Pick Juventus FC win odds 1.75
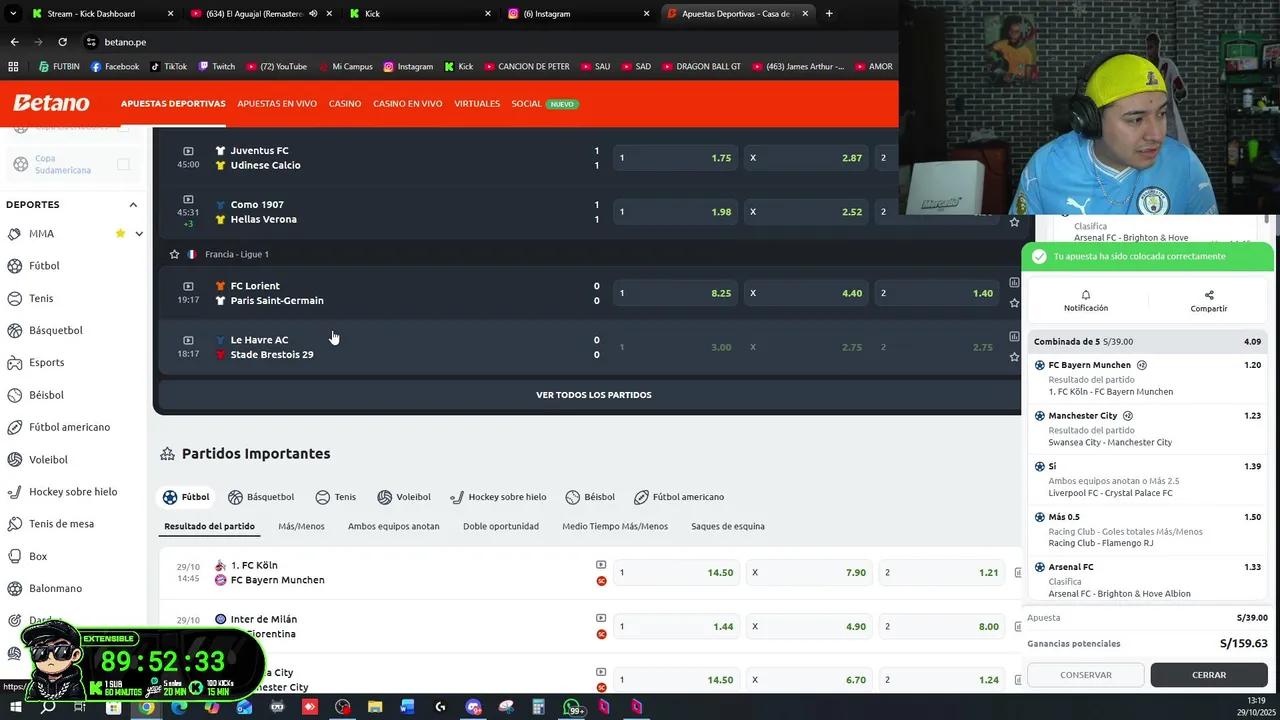Viewport: 1280px width, 720px height. click(674, 158)
